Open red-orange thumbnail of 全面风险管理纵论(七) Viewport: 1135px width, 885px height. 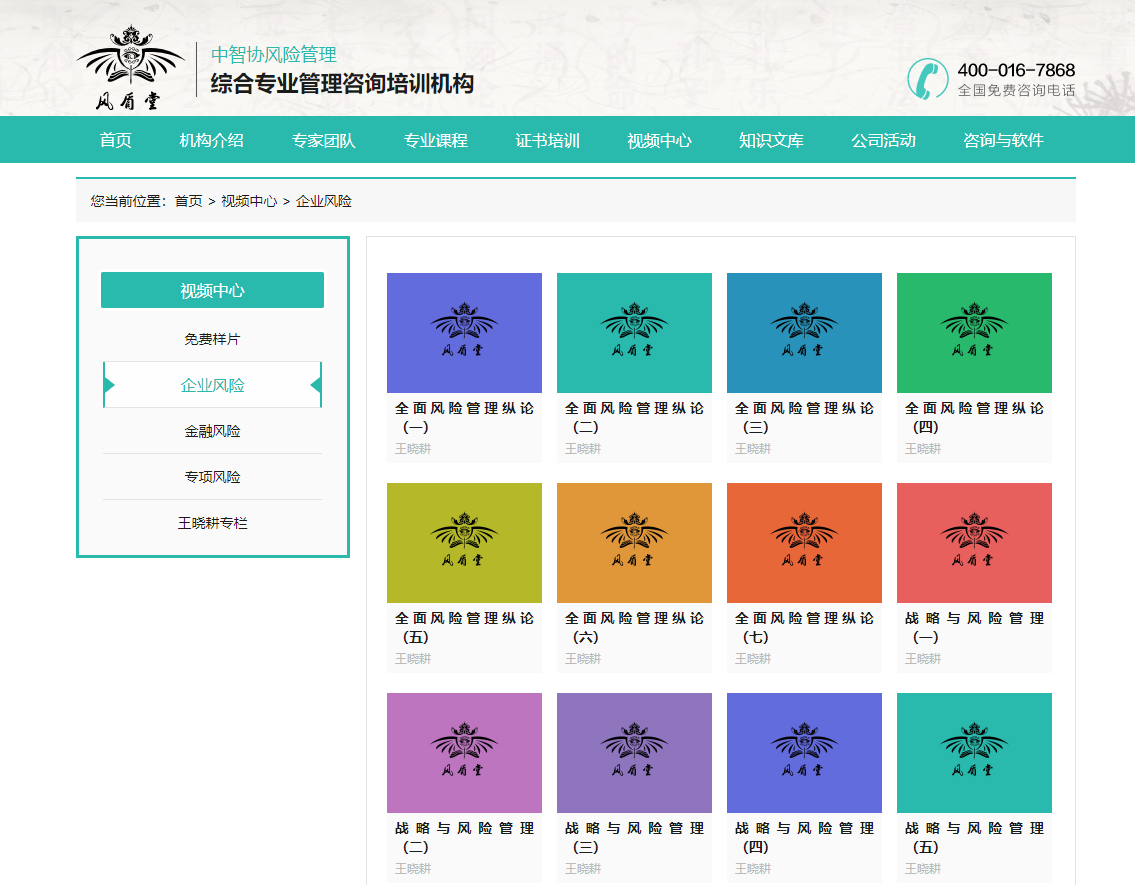pos(804,543)
